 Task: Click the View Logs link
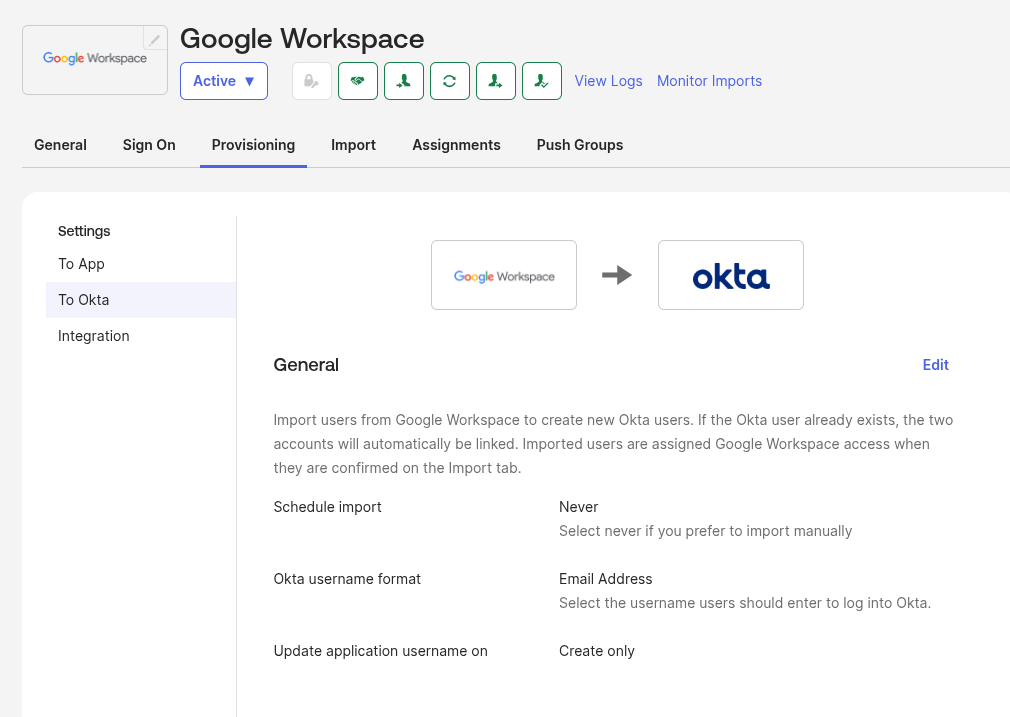click(608, 81)
